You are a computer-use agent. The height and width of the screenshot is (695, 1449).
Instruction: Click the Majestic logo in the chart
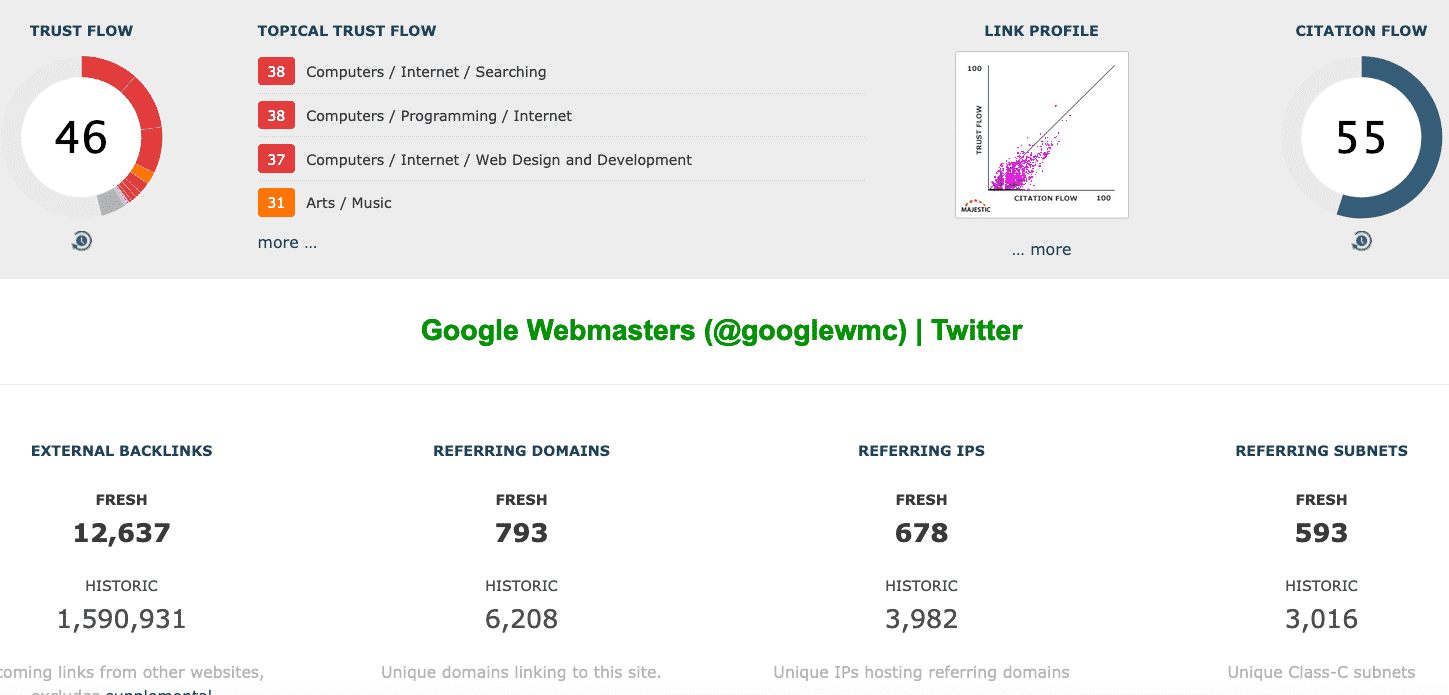[x=976, y=206]
